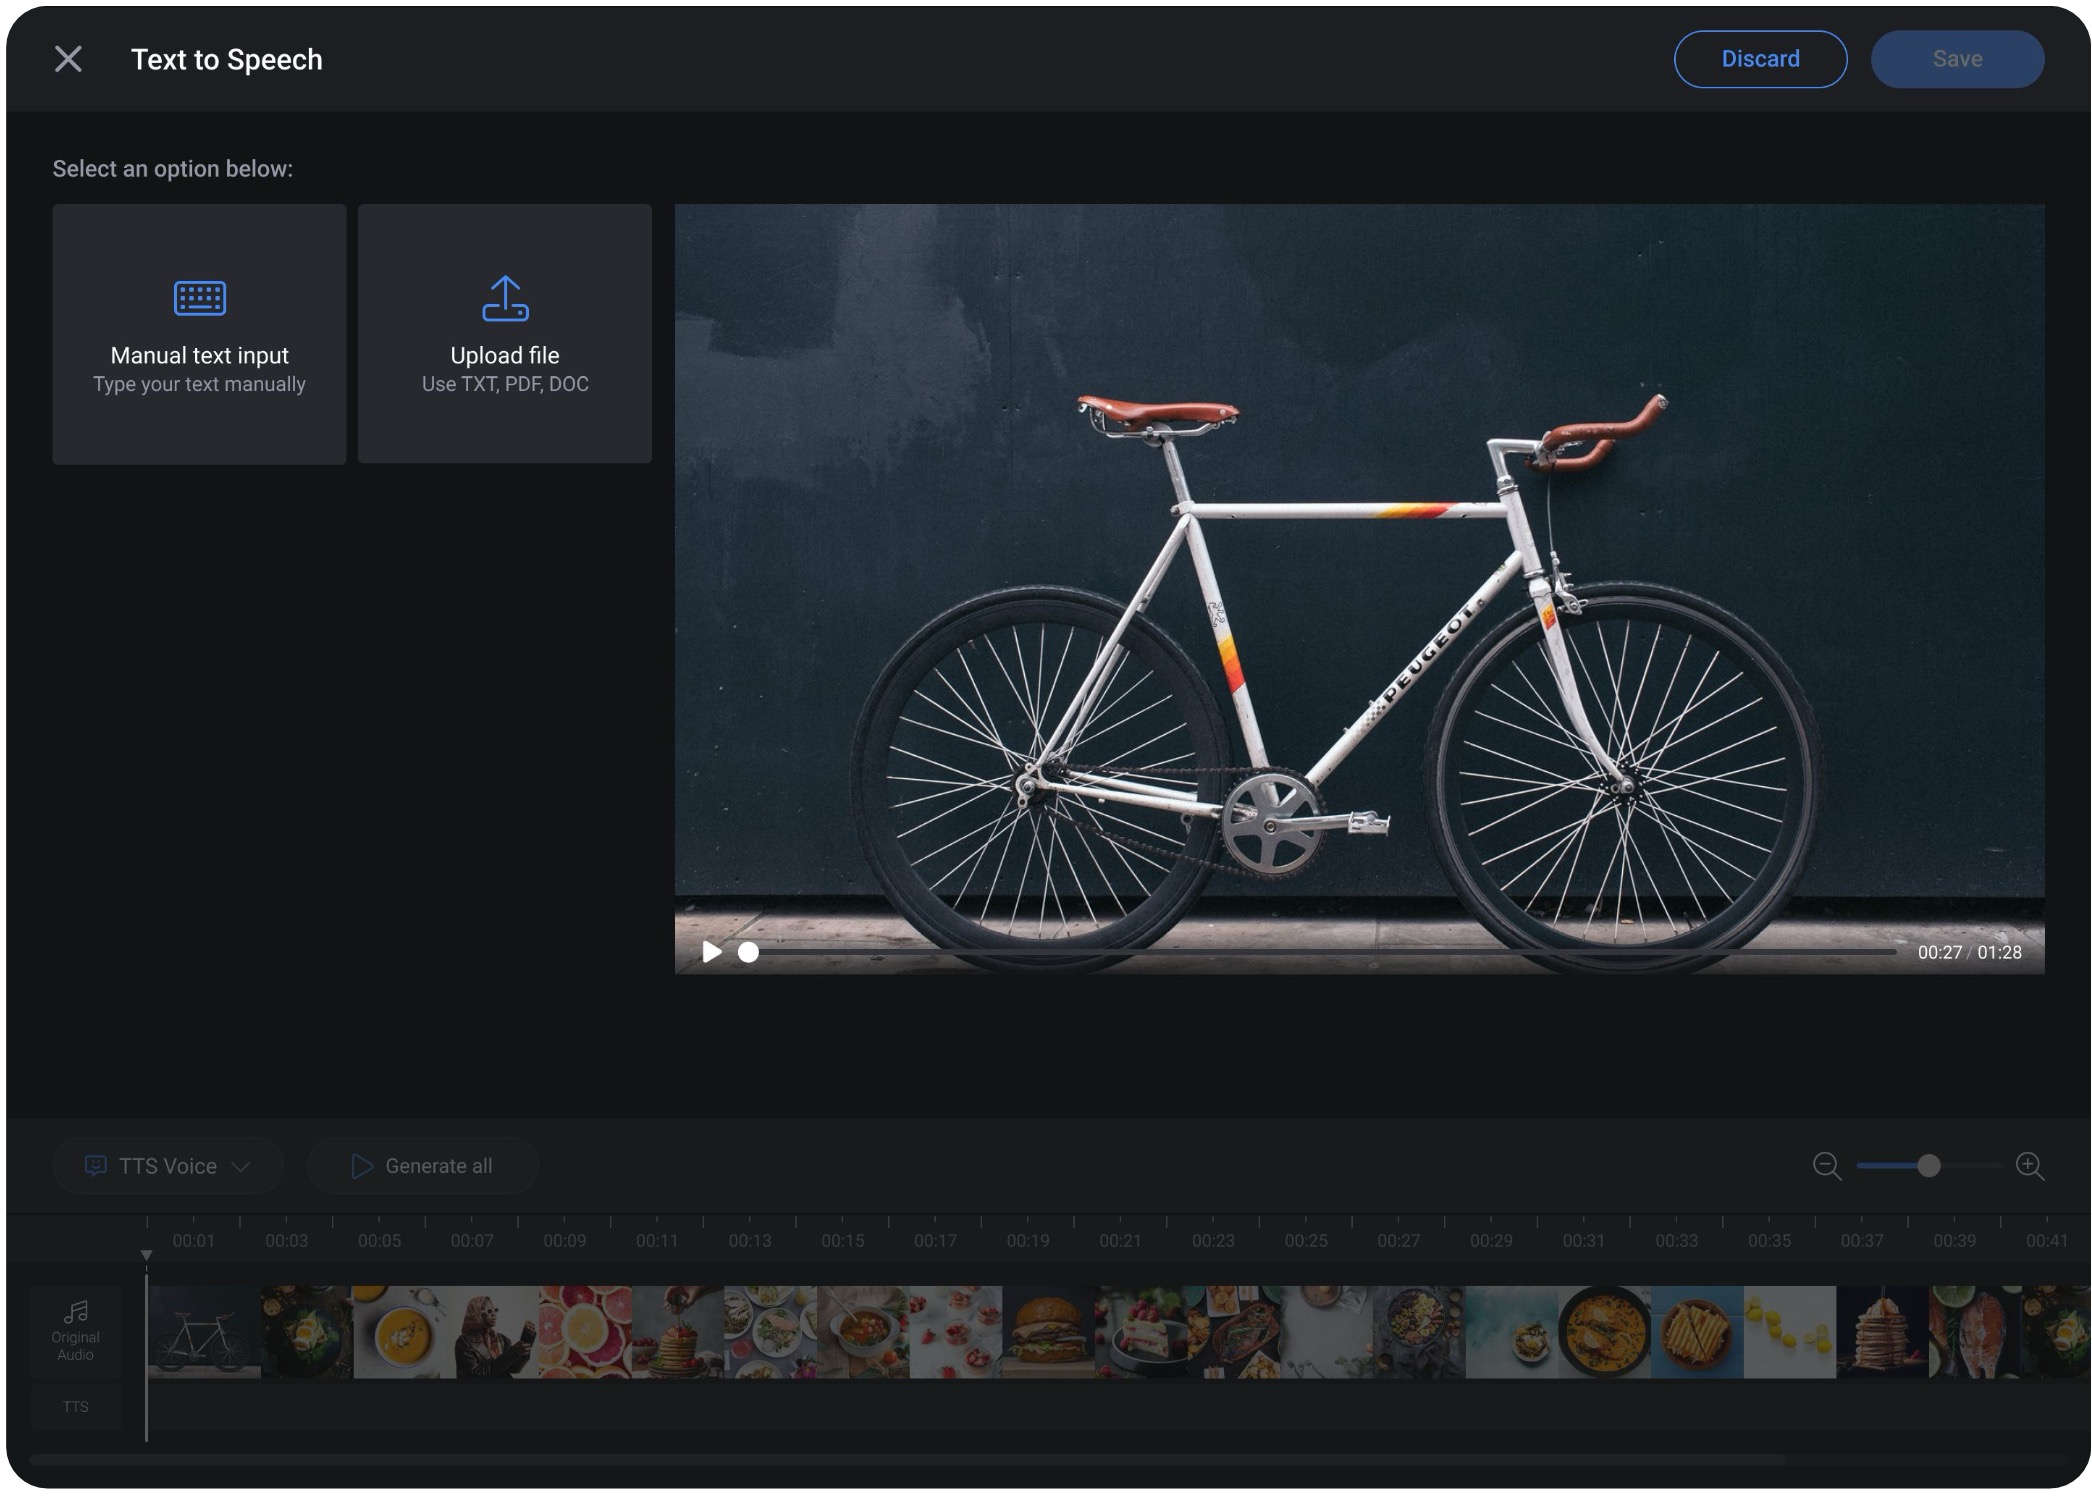Click the lemons thumbnail in the timeline
Screen dimensions: 2092x1496
click(1790, 1332)
